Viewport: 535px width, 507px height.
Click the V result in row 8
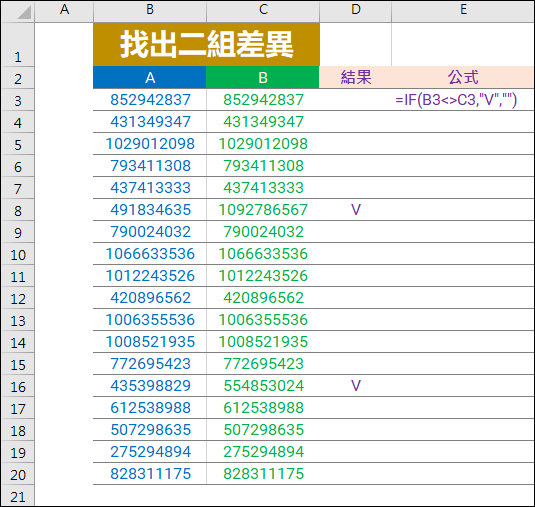(x=356, y=210)
